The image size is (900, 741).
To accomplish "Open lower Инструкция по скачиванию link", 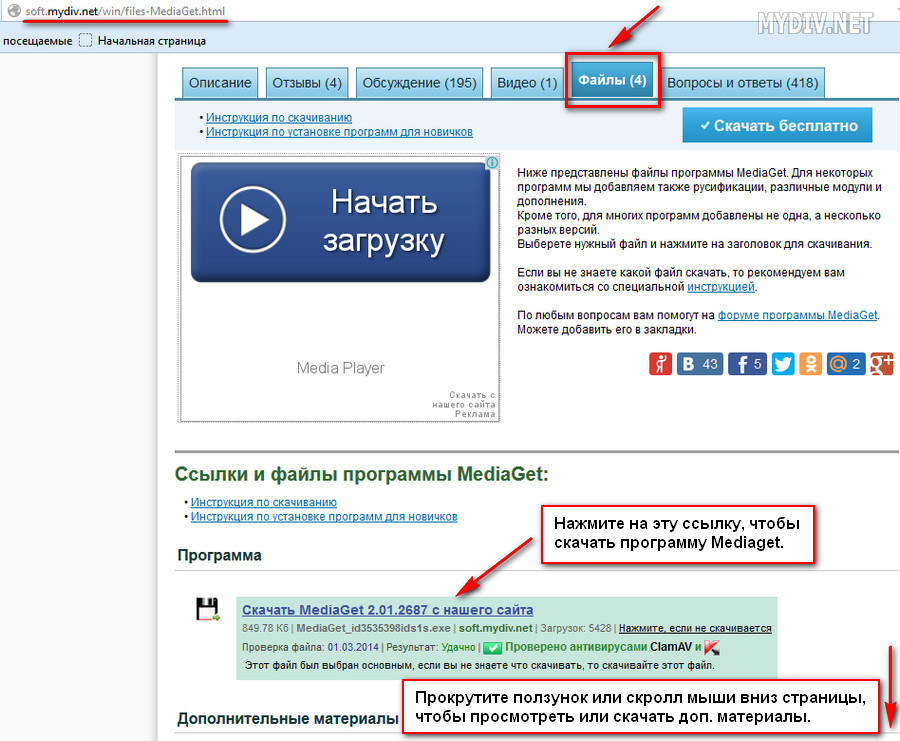I will click(x=263, y=502).
